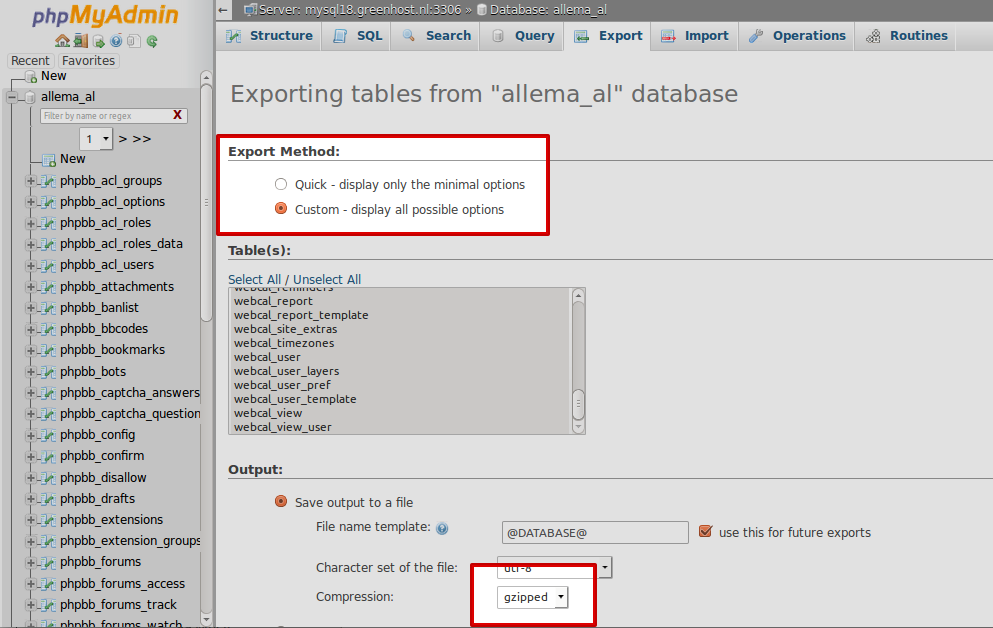Viewport: 993px width, 628px height.
Task: Open phpbb_forums_access table in tree
Action: 122,584
